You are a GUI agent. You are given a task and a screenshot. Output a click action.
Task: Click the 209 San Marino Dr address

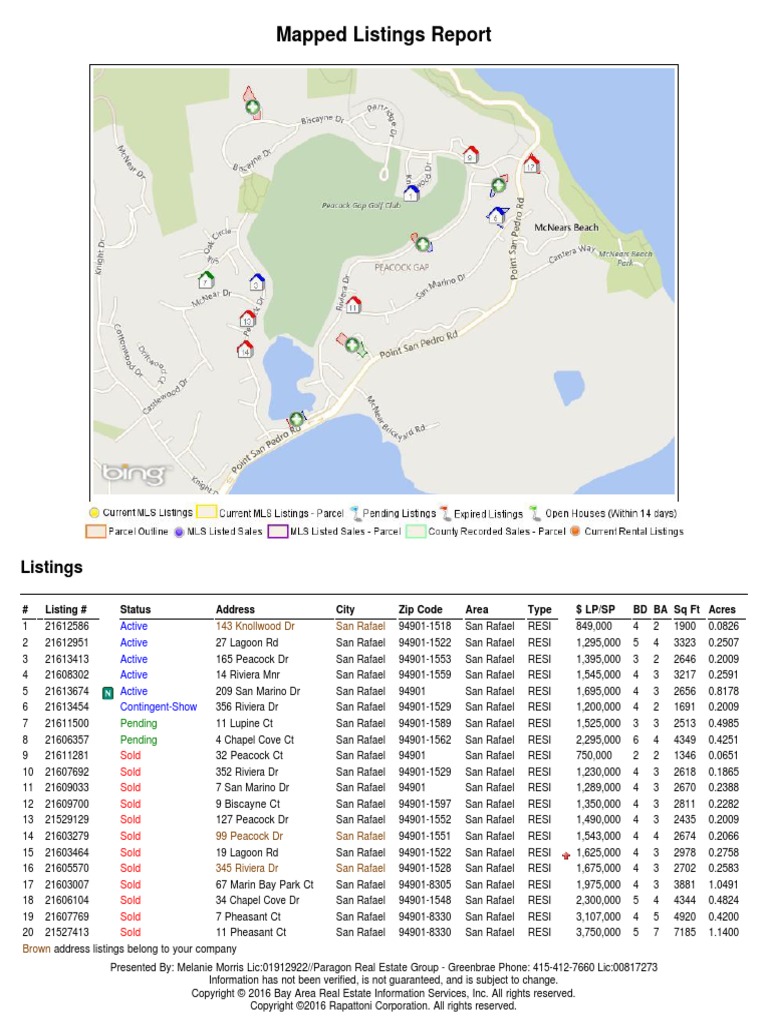[258, 691]
